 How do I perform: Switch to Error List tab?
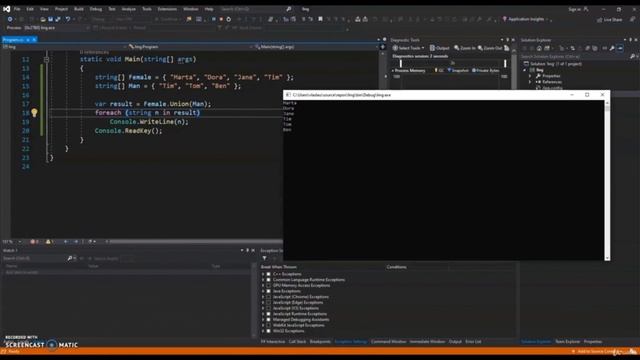click(x=473, y=342)
